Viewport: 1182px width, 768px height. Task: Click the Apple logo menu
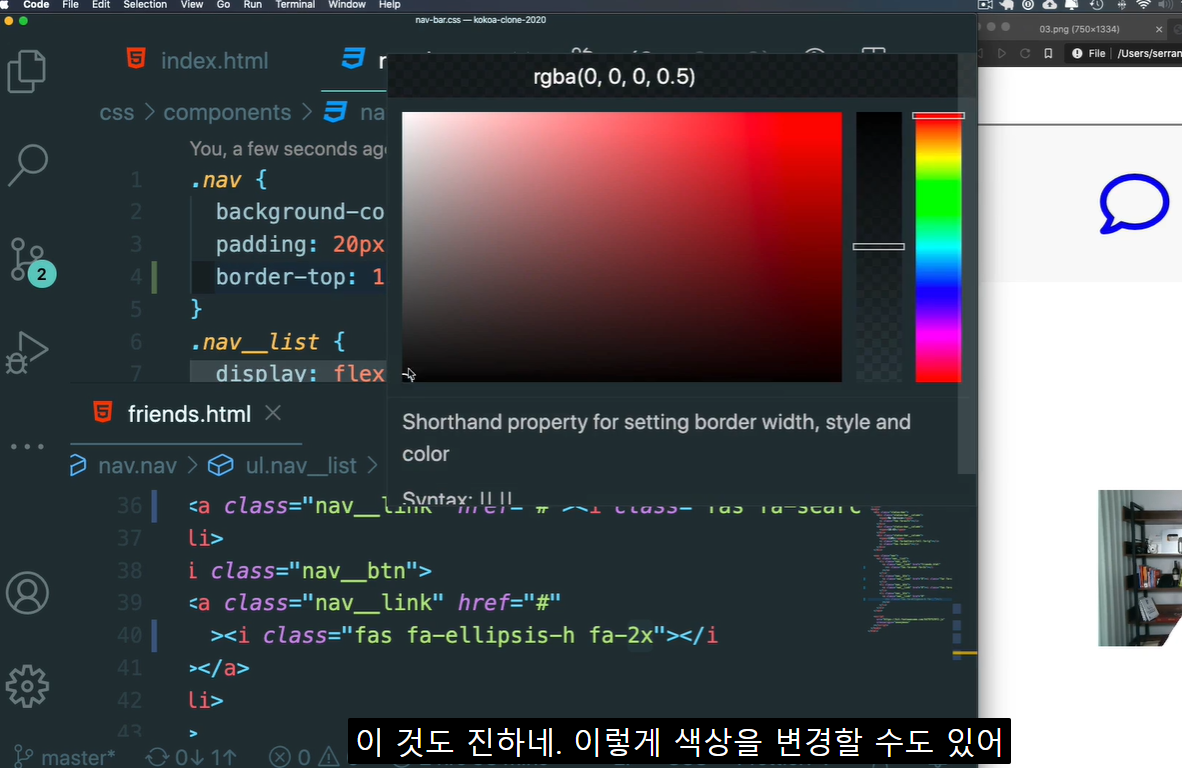(x=5, y=5)
